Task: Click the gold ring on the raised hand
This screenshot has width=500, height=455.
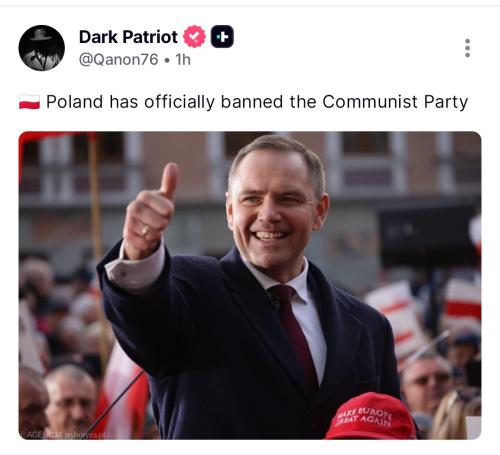Action: 146,230
